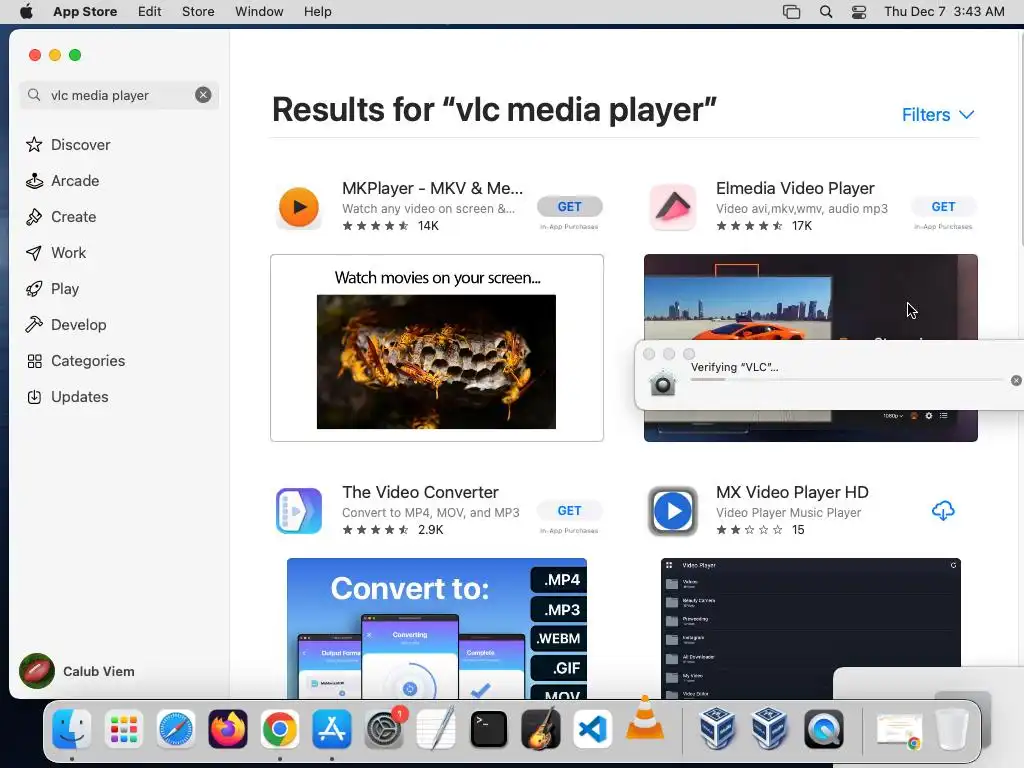Select Create in the sidebar
Screen dimensions: 1024x768
tap(61, 216)
